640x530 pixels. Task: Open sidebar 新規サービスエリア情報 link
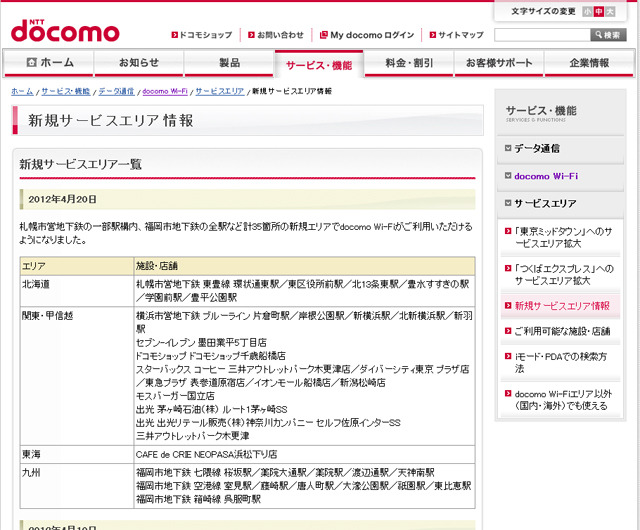pyautogui.click(x=562, y=306)
